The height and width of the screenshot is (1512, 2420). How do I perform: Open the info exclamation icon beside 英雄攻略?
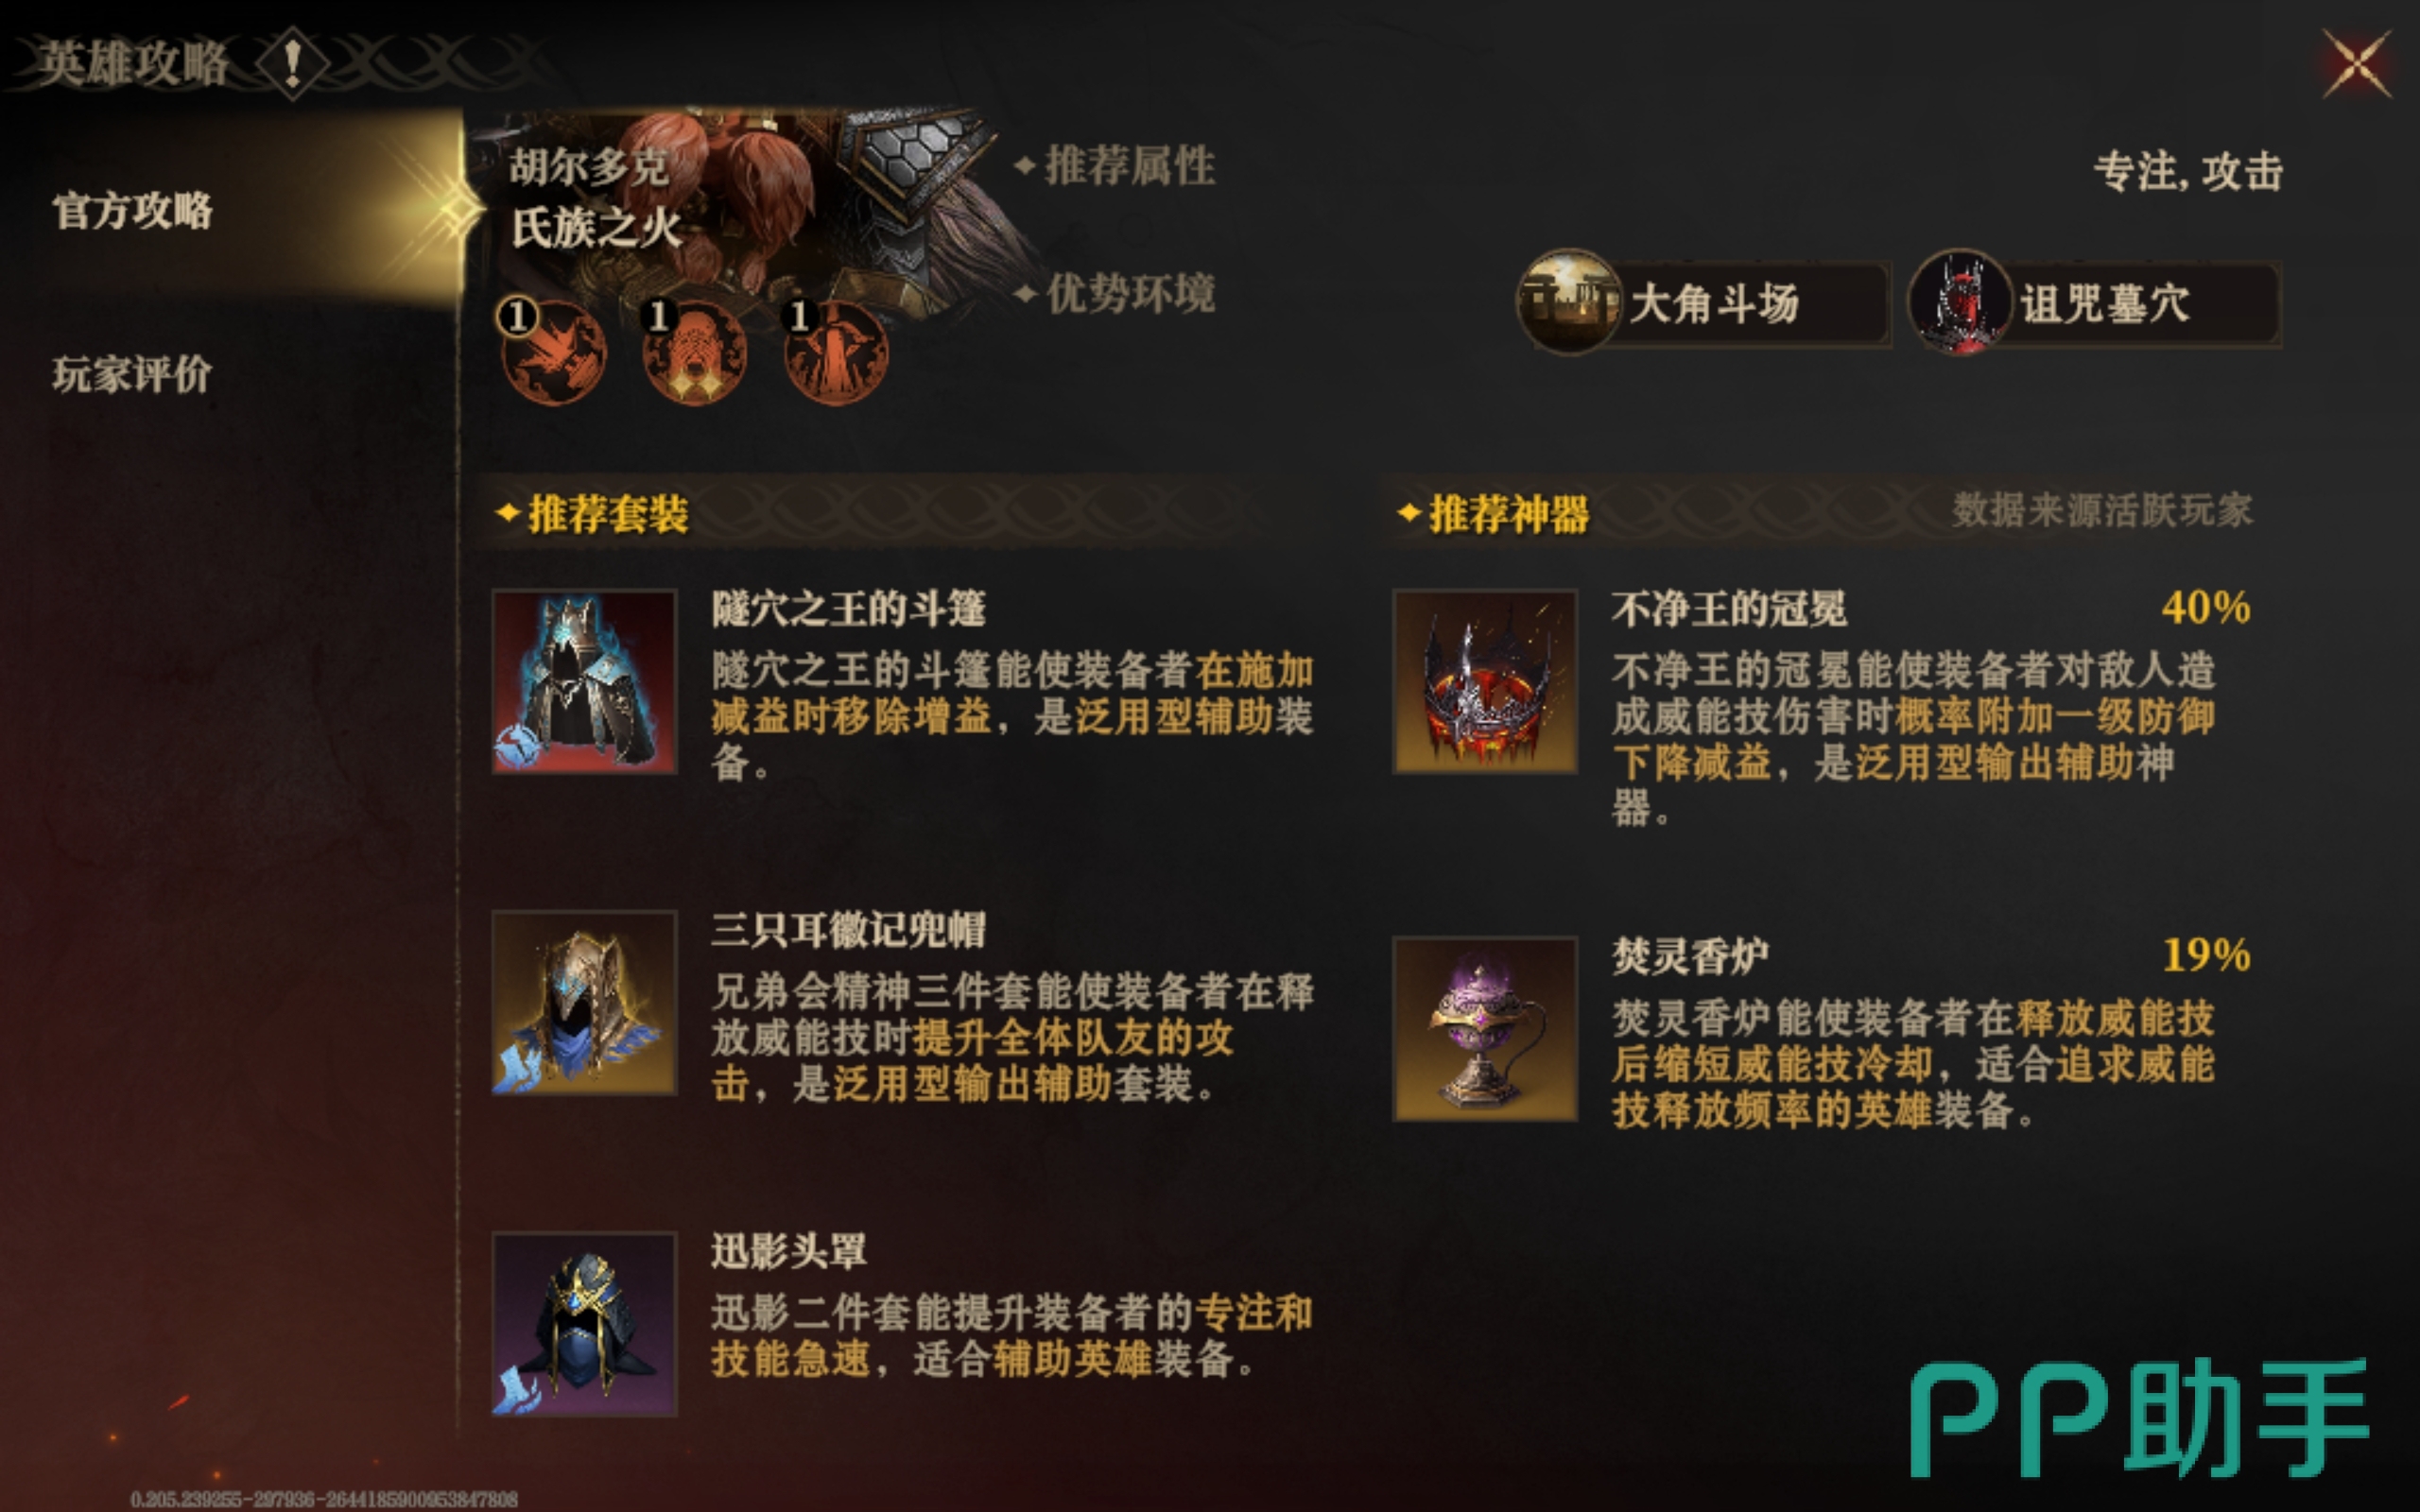point(292,63)
